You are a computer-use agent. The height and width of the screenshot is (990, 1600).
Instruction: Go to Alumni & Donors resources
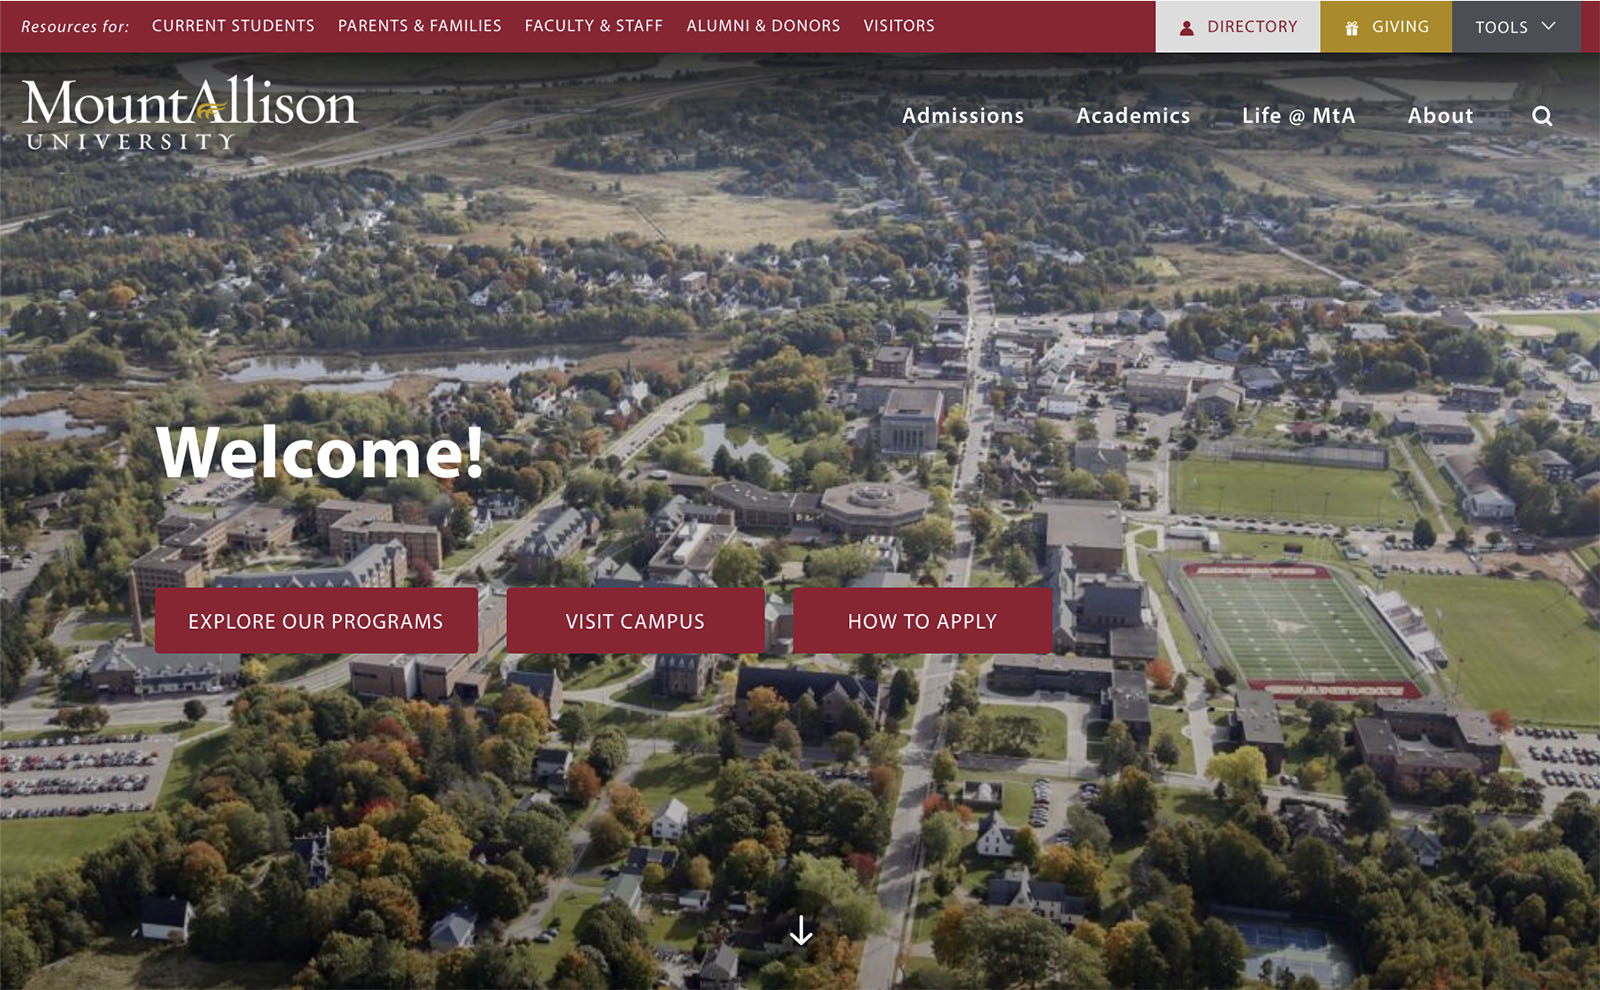(x=763, y=26)
